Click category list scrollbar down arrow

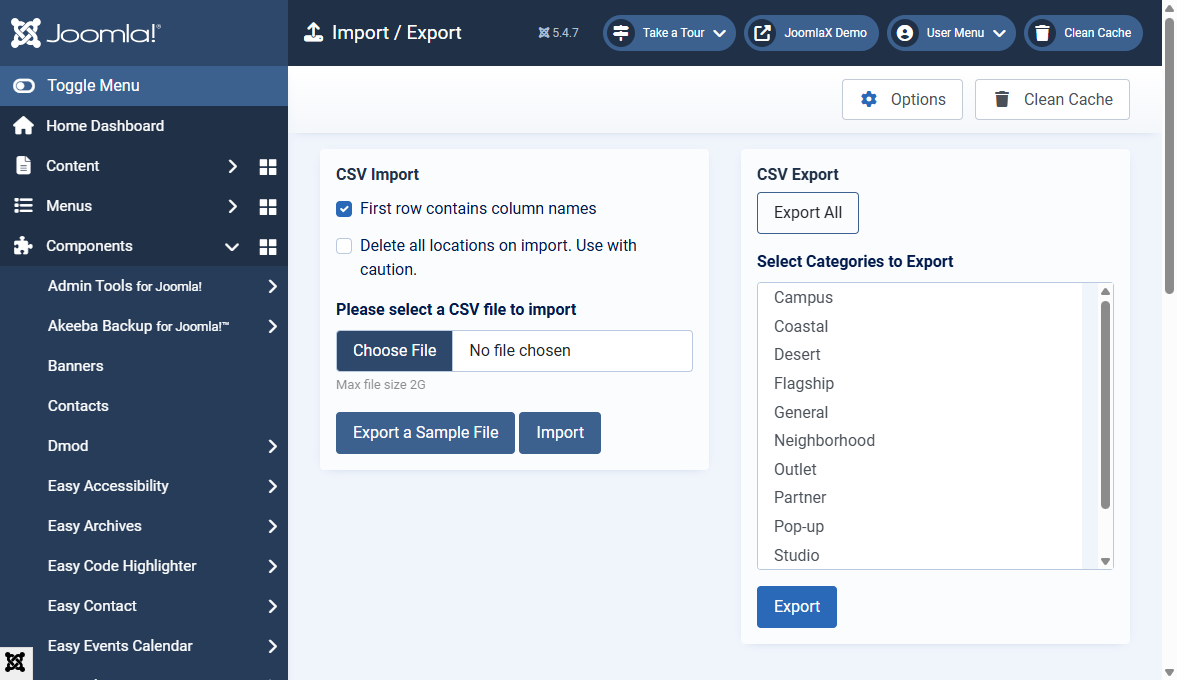(x=1105, y=561)
